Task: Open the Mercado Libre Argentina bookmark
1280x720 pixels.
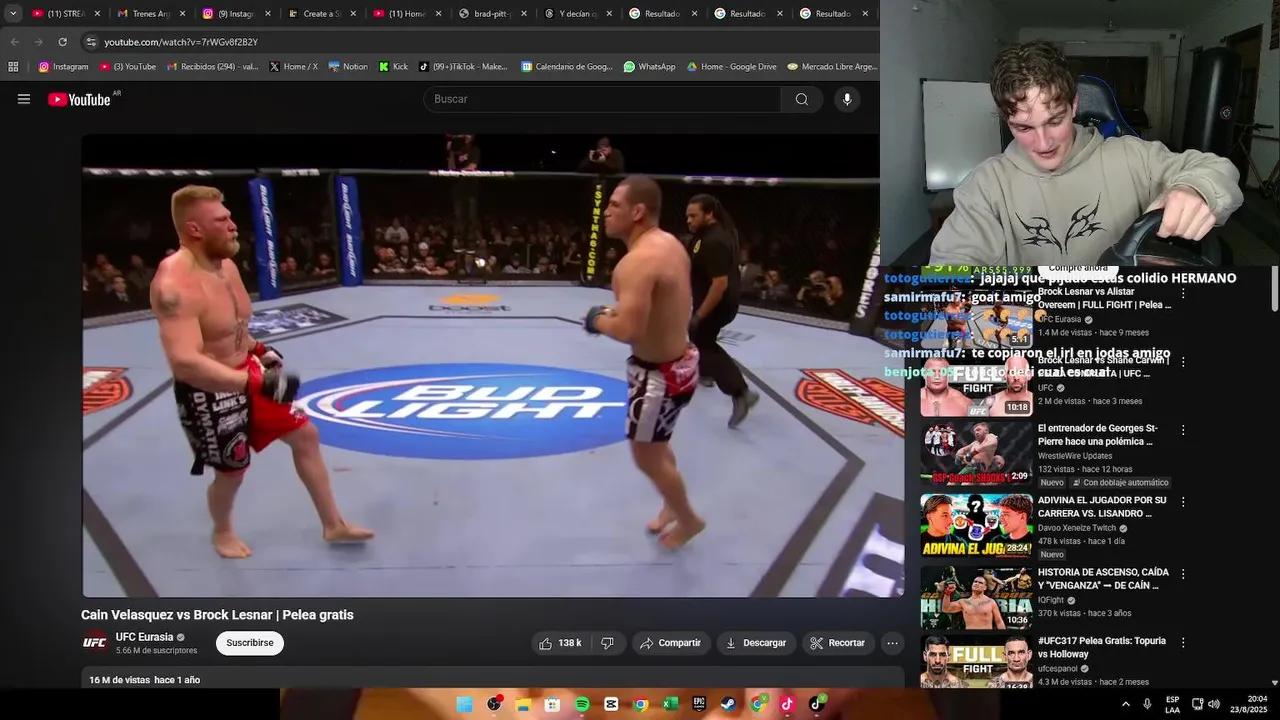Action: coord(832,67)
